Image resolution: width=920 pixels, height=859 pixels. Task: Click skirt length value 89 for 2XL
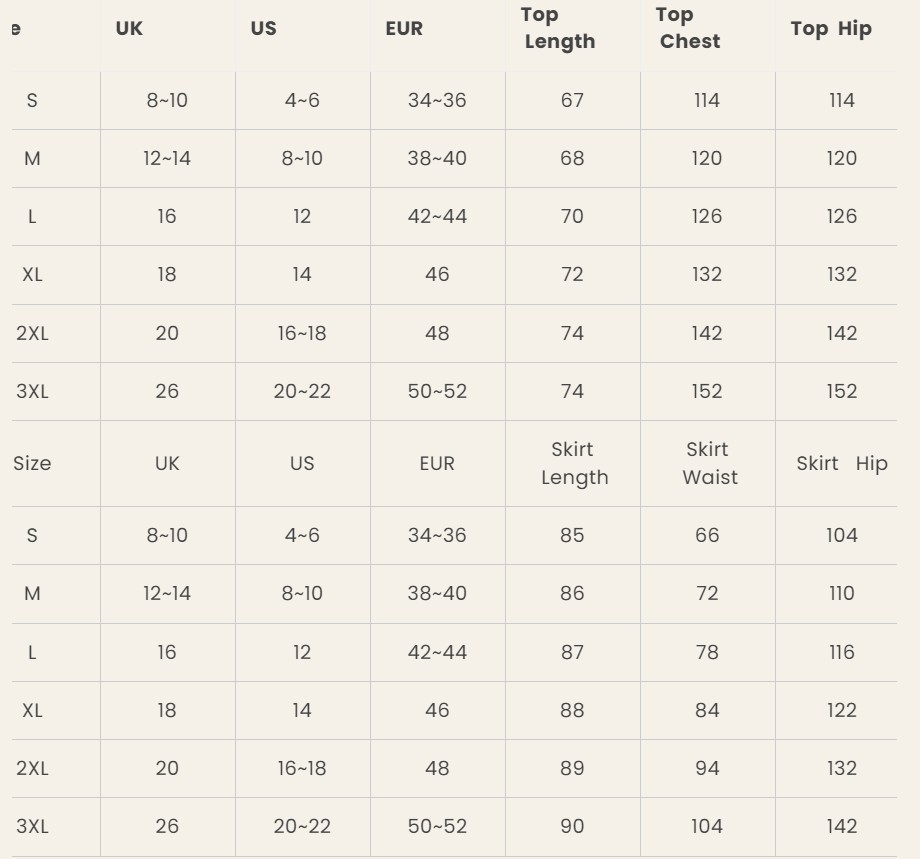point(572,768)
